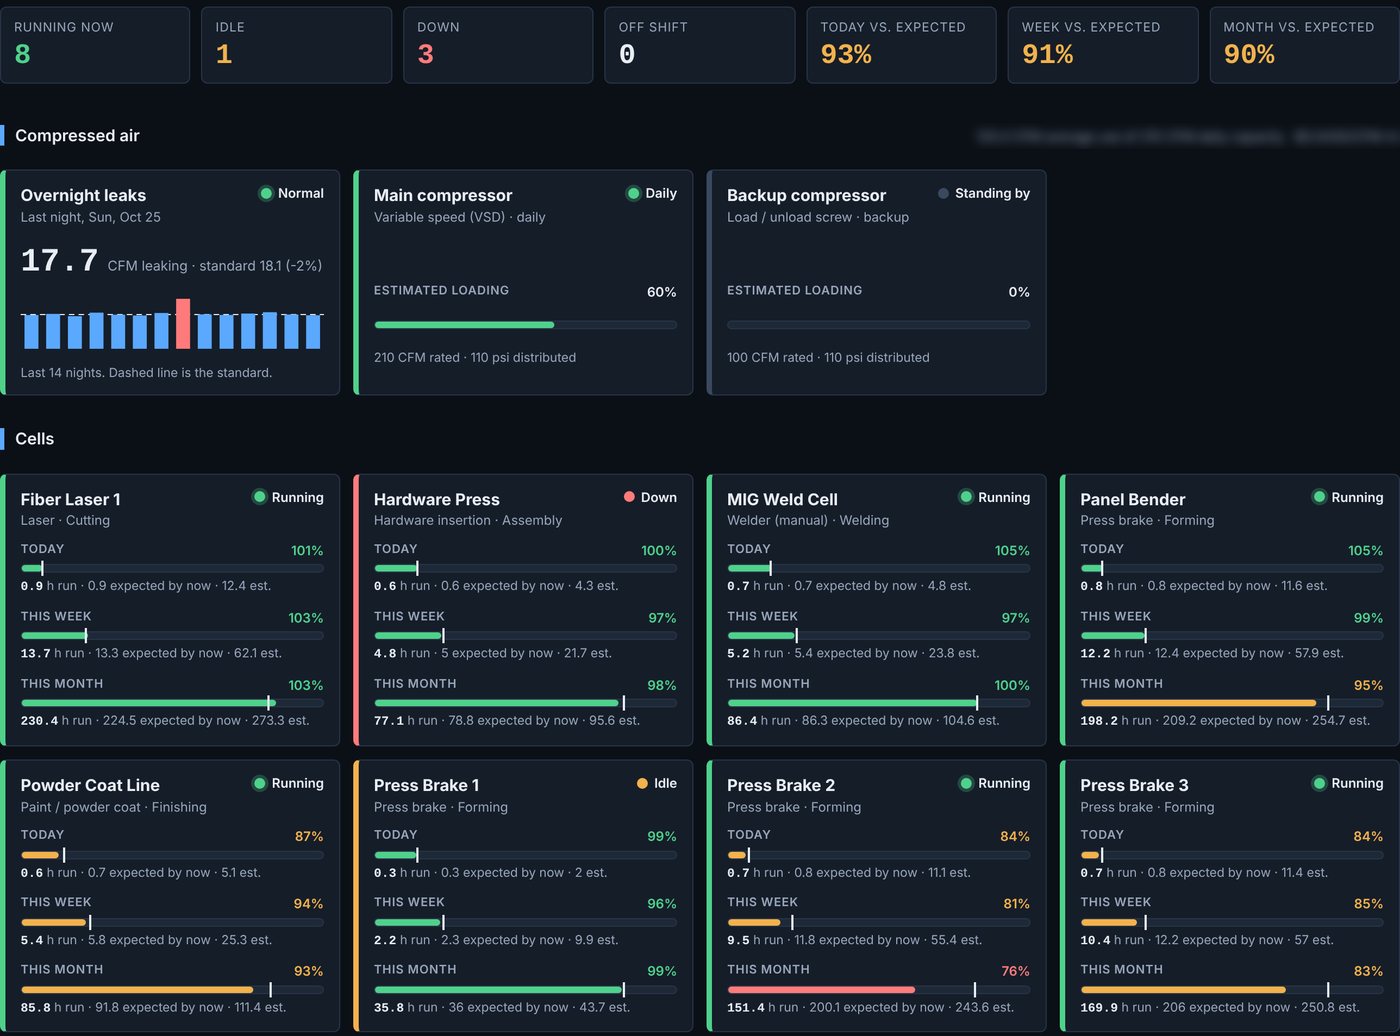This screenshot has height=1036, width=1400.
Task: Click the 'Load / unload screw · backup' subtitle
Action: [x=818, y=217]
